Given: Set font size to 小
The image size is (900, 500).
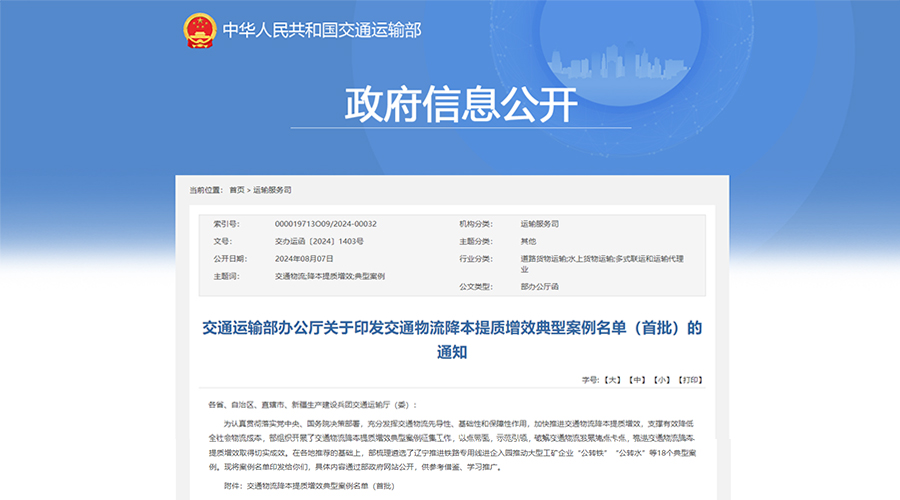Looking at the screenshot, I should [x=662, y=380].
